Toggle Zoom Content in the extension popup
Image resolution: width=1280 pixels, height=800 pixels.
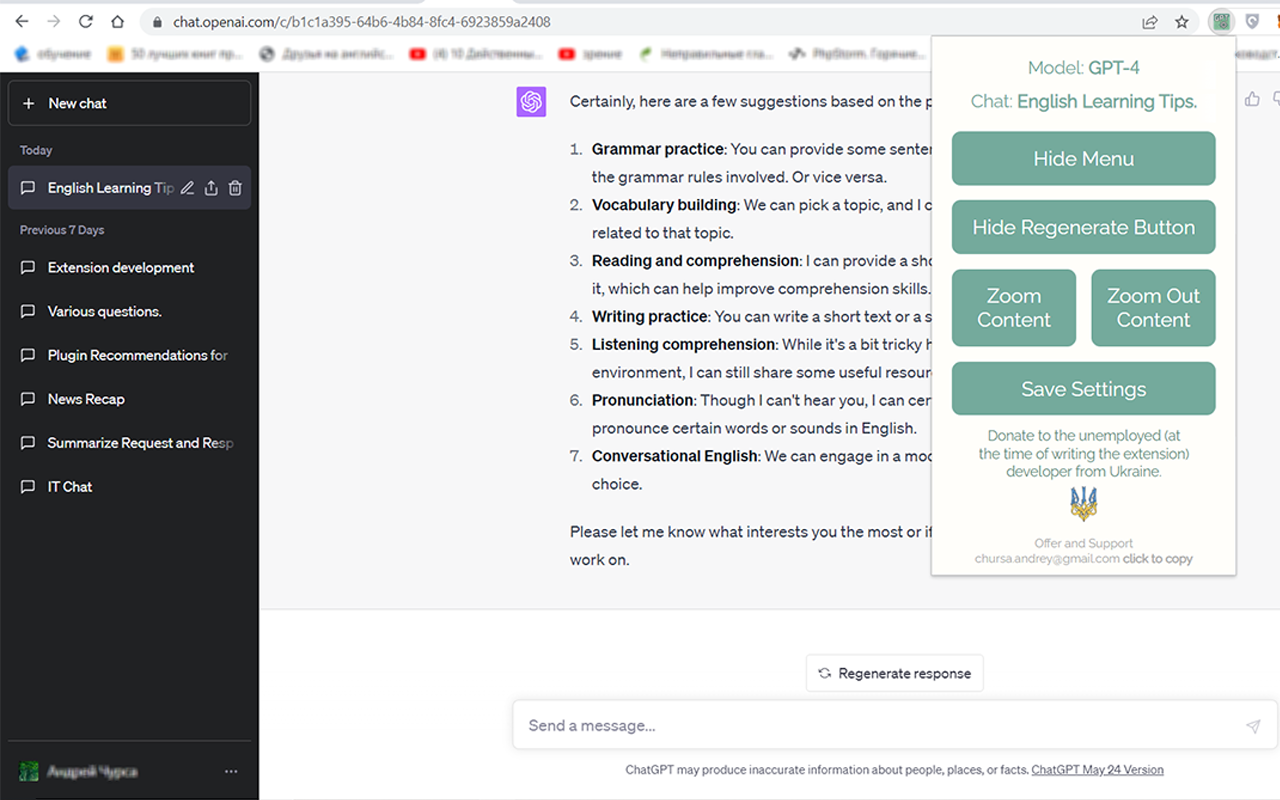click(x=1013, y=307)
